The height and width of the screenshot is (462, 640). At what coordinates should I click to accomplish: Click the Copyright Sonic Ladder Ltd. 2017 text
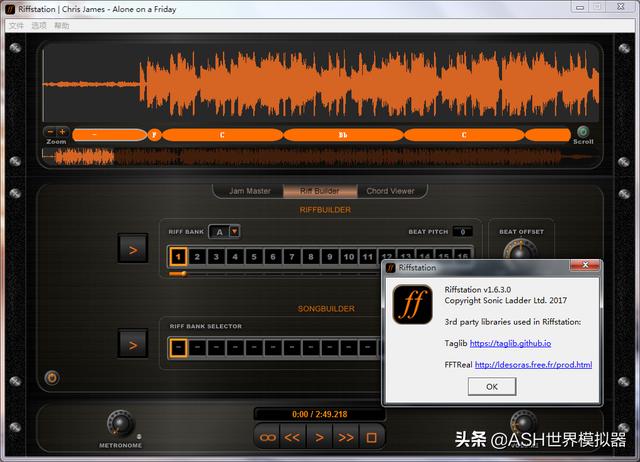point(505,300)
